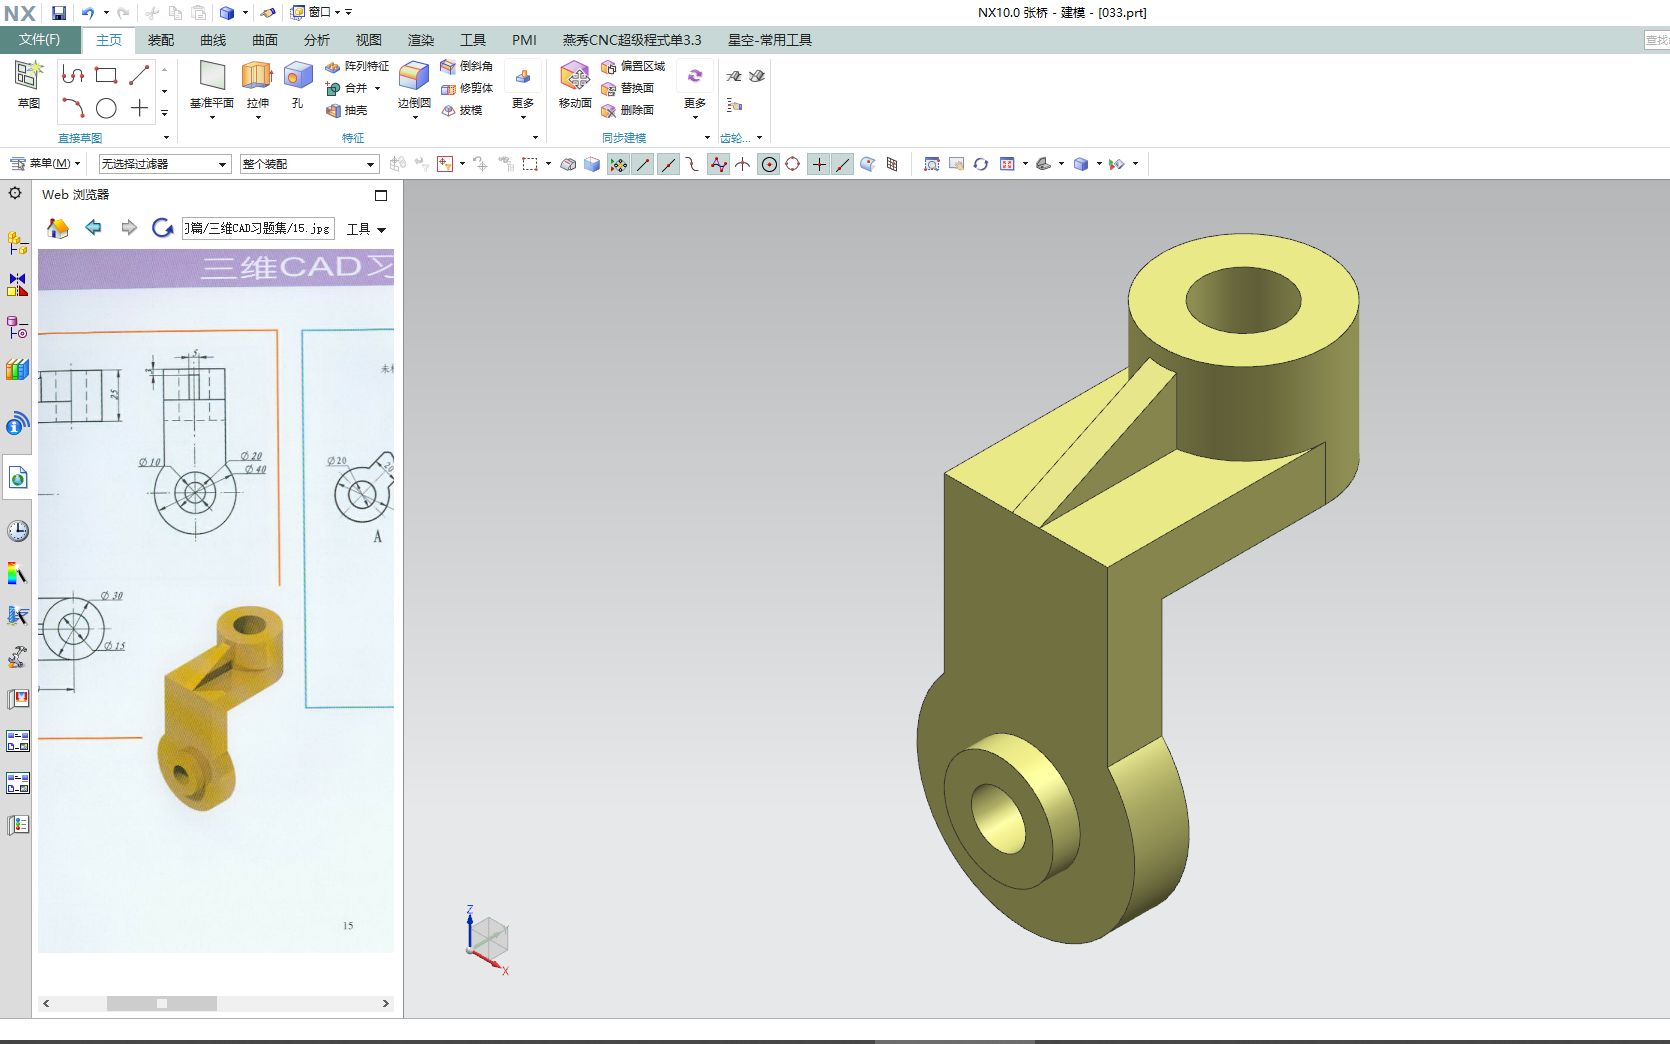Viewport: 1670px width, 1044px height.
Task: Select the Point sketch tool
Action: coord(139,107)
